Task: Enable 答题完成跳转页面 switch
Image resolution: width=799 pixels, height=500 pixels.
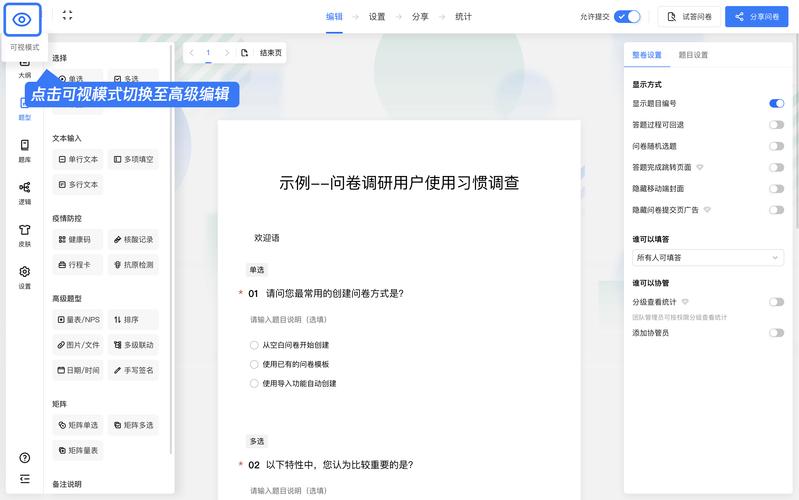Action: (777, 168)
